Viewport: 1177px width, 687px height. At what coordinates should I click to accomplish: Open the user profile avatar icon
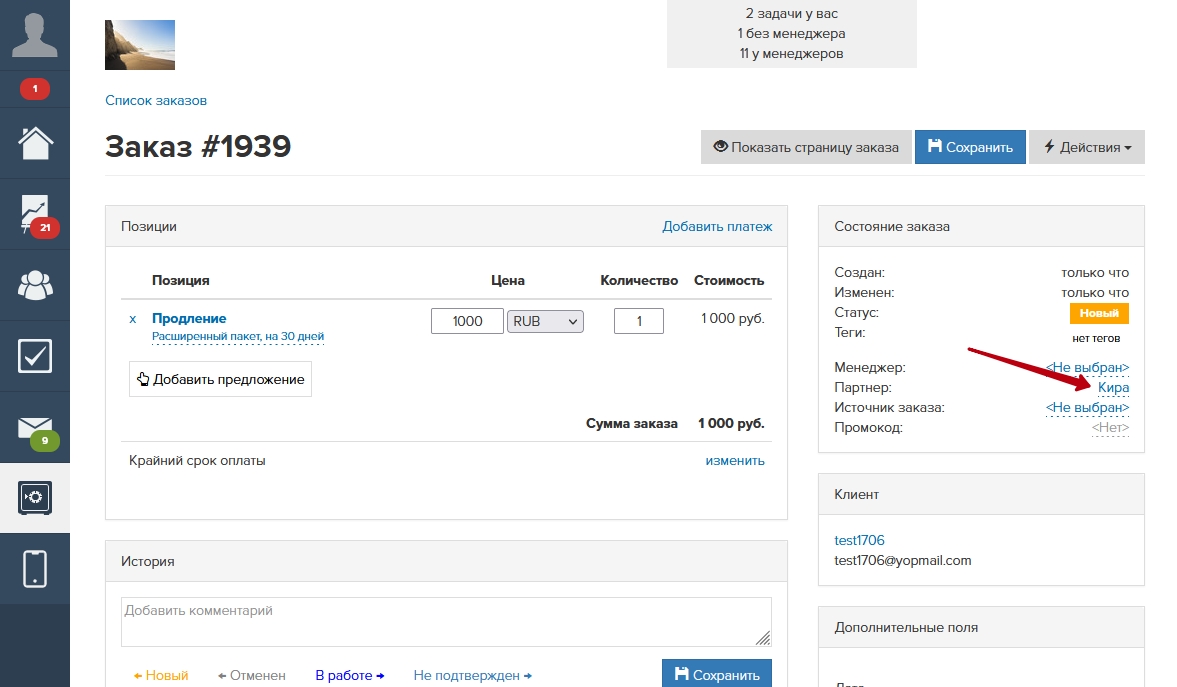coord(34,35)
